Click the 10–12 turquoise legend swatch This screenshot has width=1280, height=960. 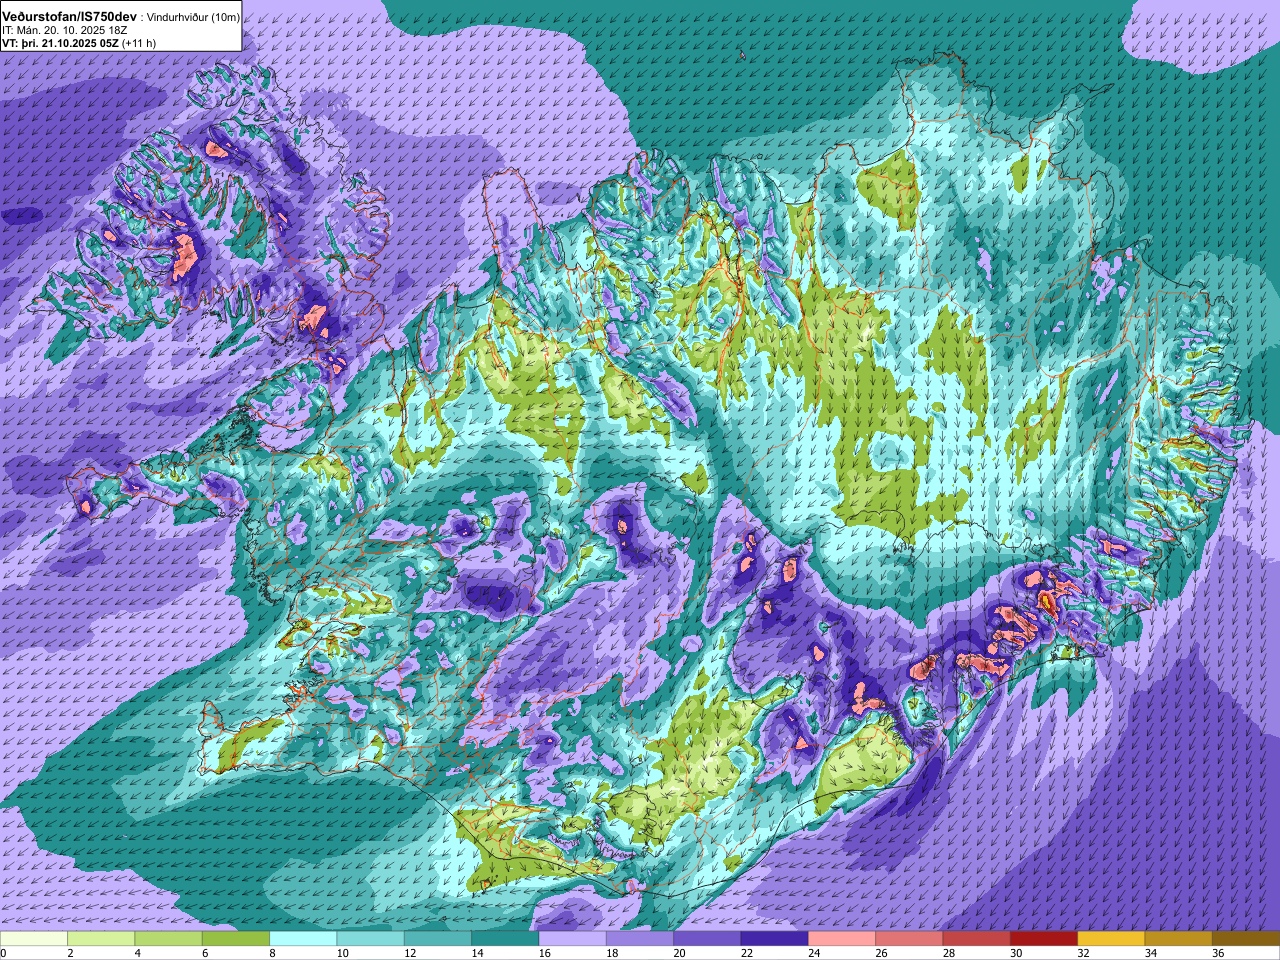point(370,939)
